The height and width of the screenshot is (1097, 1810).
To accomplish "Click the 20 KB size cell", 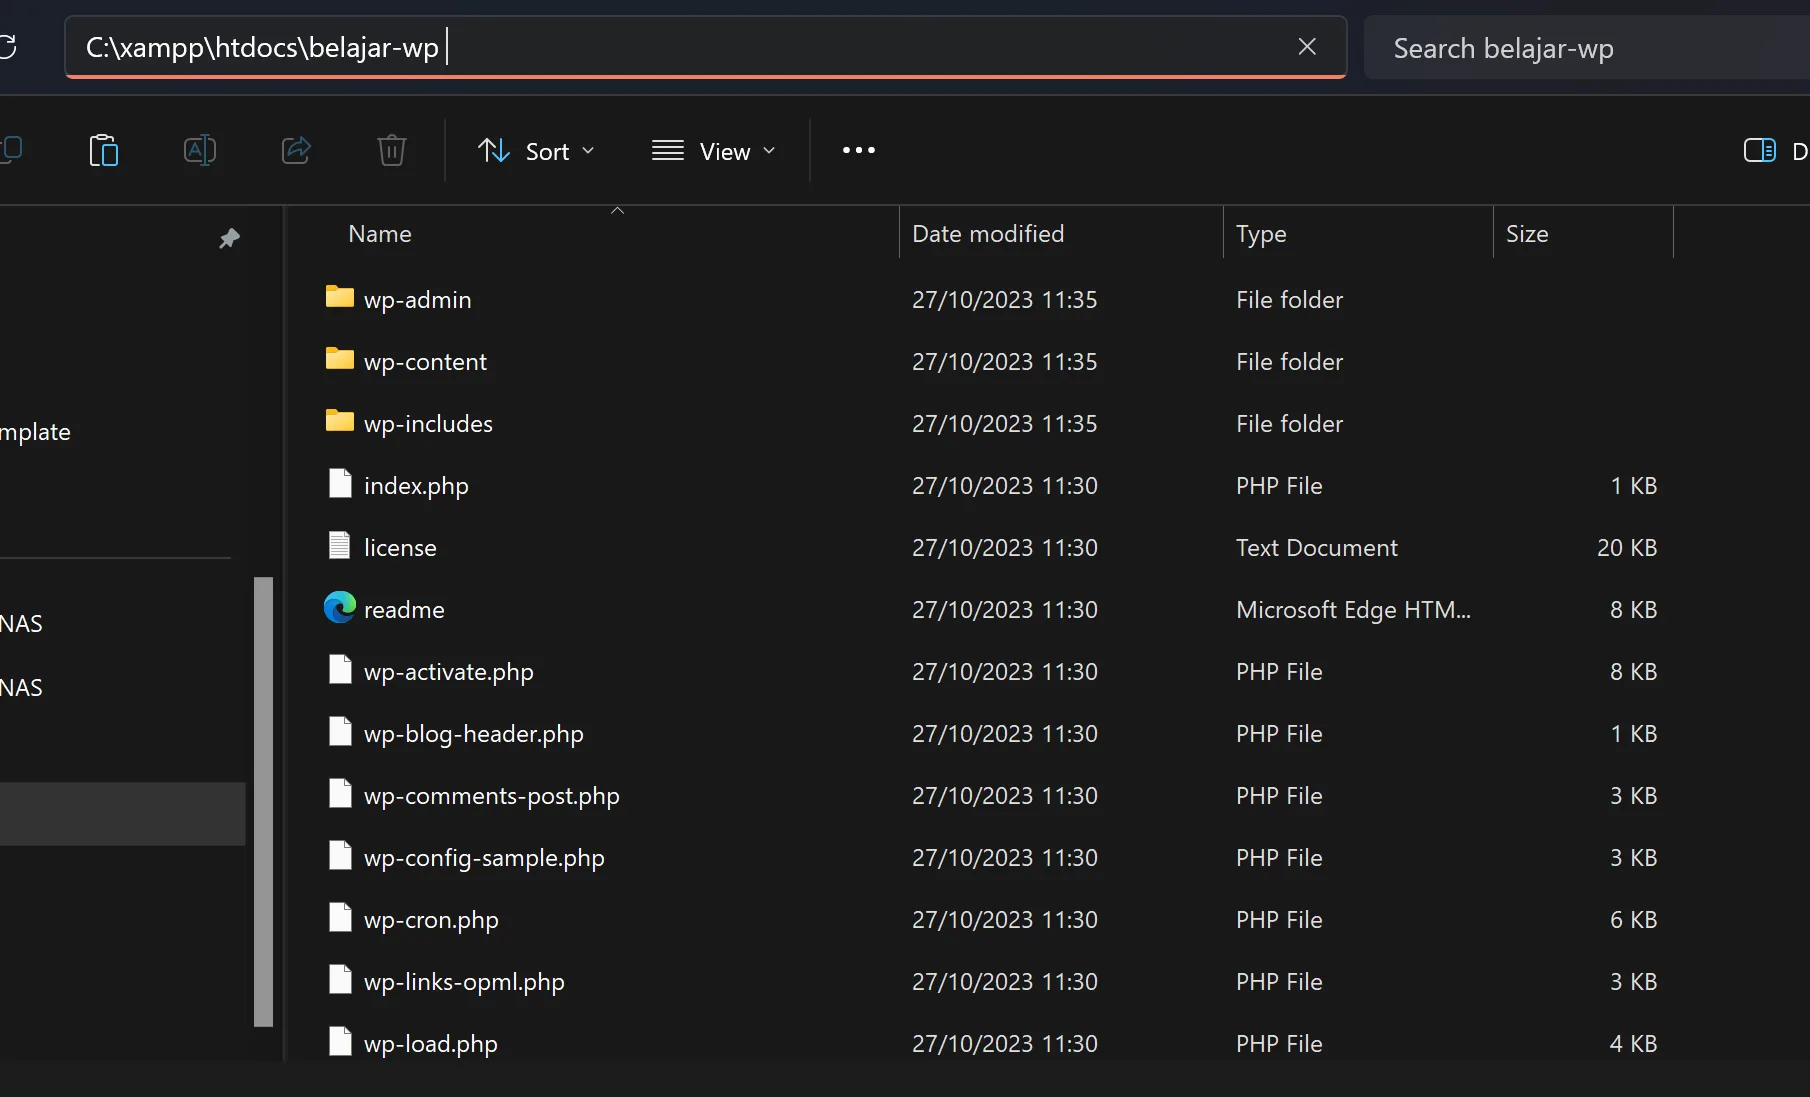I will point(1627,548).
